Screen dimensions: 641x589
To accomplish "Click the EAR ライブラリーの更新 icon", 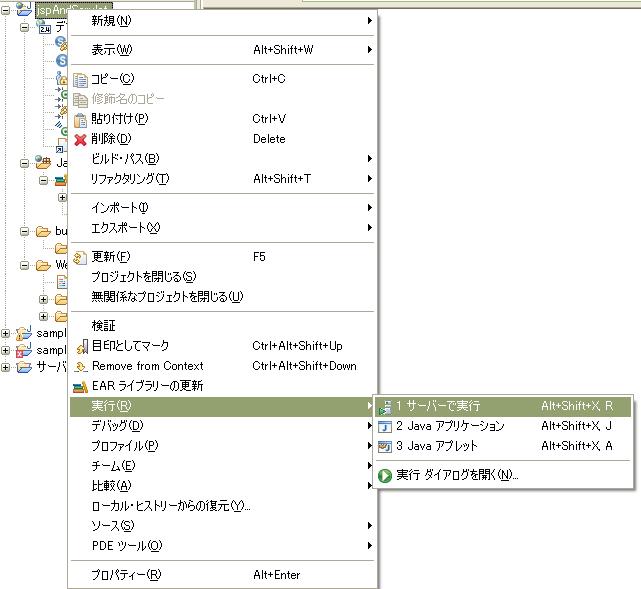I will pos(81,386).
